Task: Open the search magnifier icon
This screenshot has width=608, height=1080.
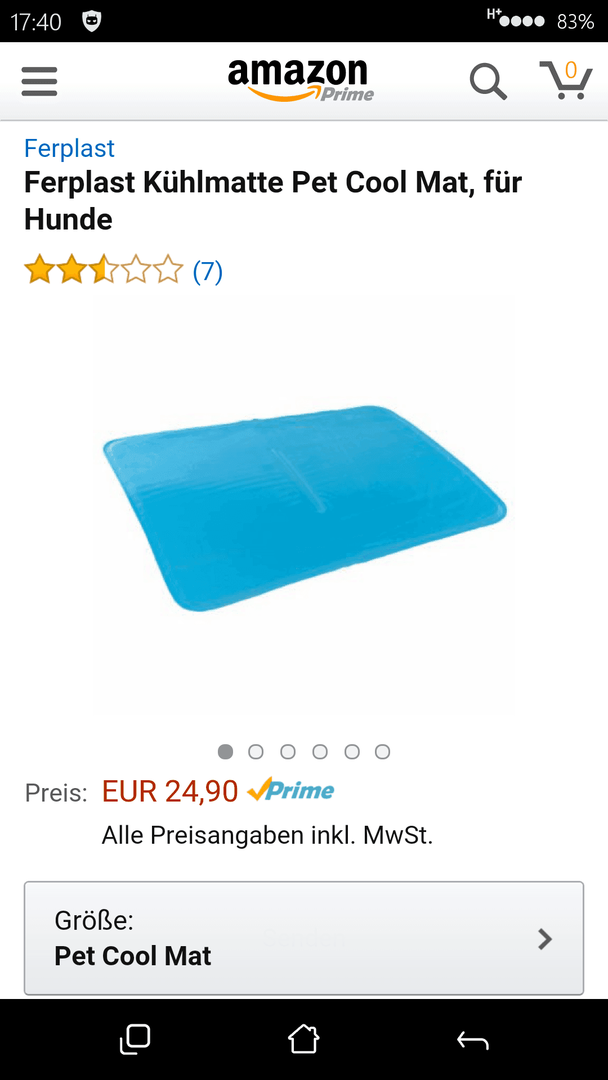Action: tap(488, 82)
